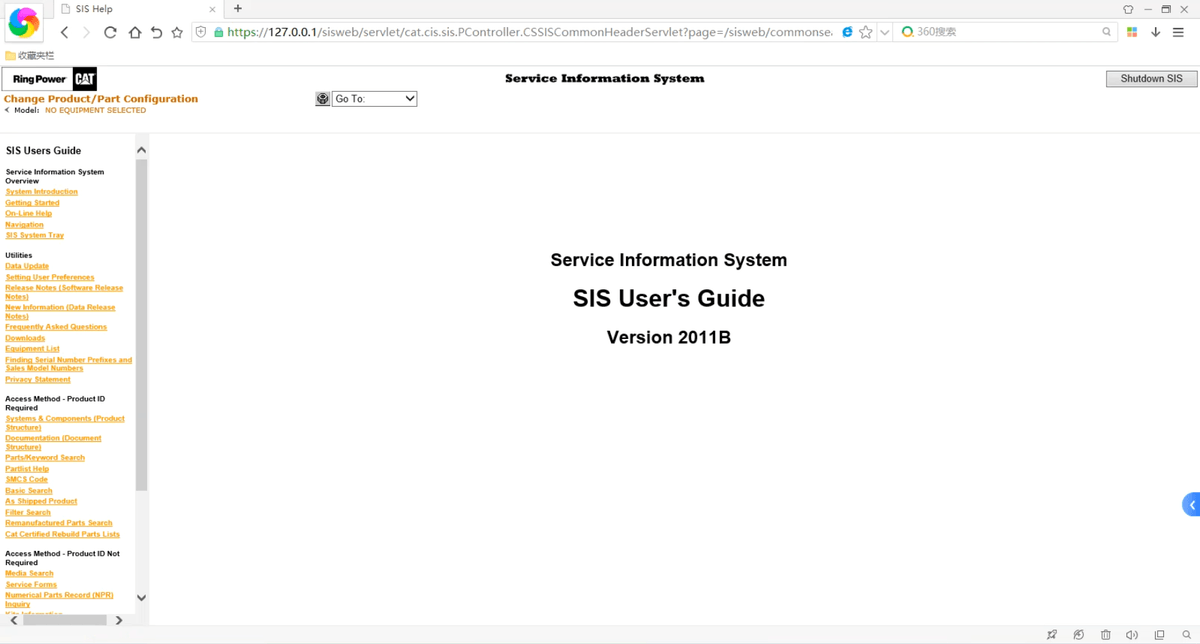
Task: Mute sound using the speaker icon
Action: pyautogui.click(x=1132, y=635)
